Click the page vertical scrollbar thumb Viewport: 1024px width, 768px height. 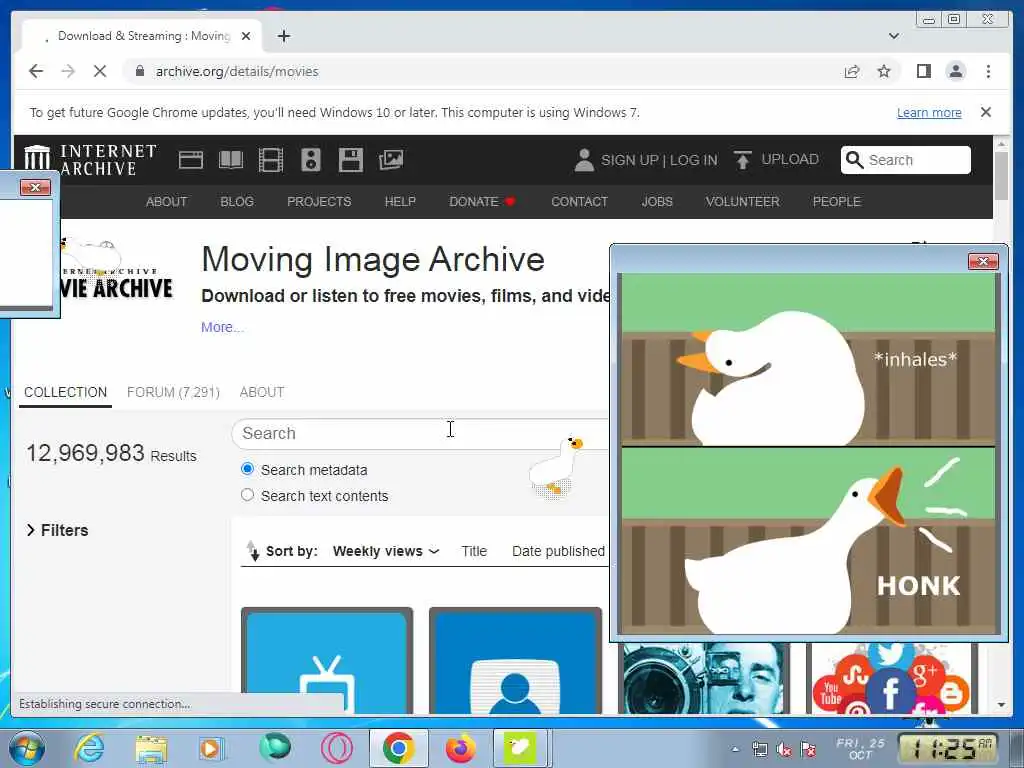click(x=1001, y=175)
